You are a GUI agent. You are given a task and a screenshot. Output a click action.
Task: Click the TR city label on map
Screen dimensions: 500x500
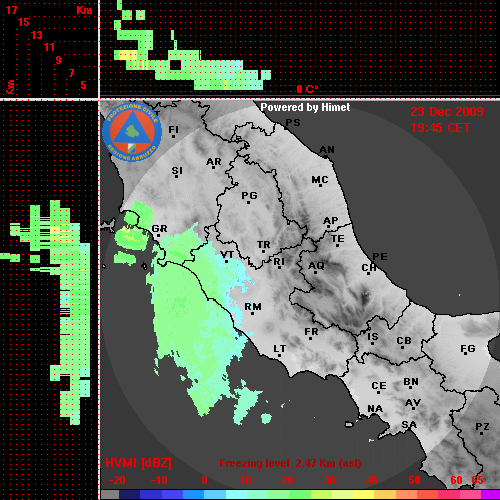(x=264, y=245)
